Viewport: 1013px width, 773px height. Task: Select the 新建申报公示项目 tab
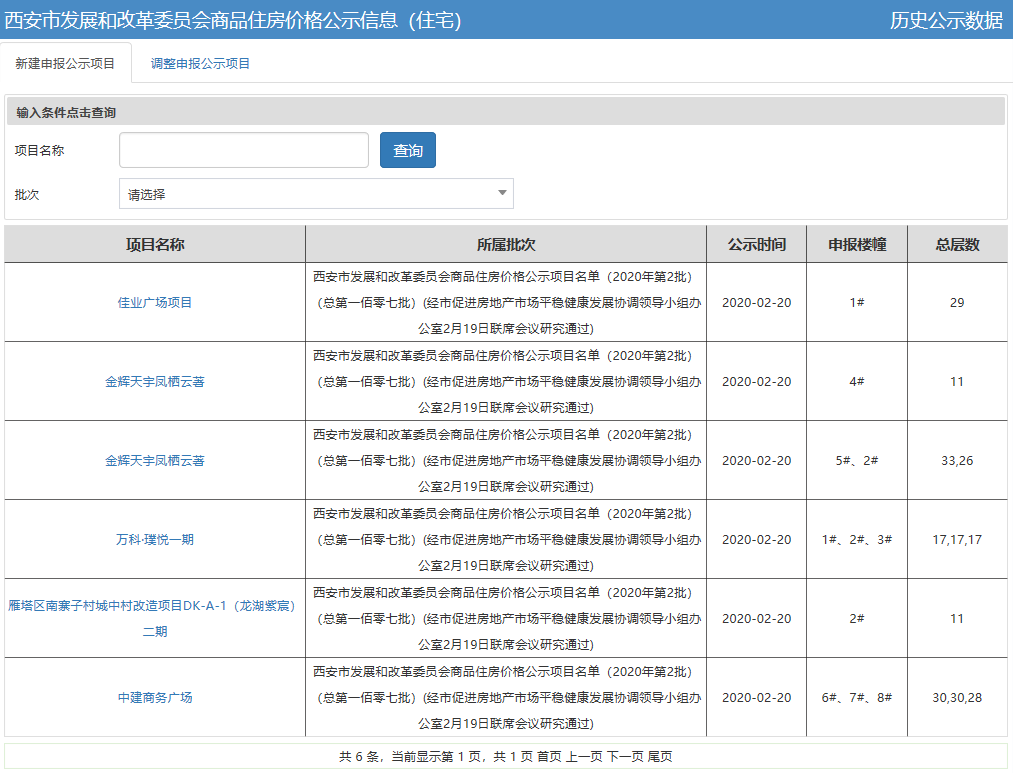point(65,63)
